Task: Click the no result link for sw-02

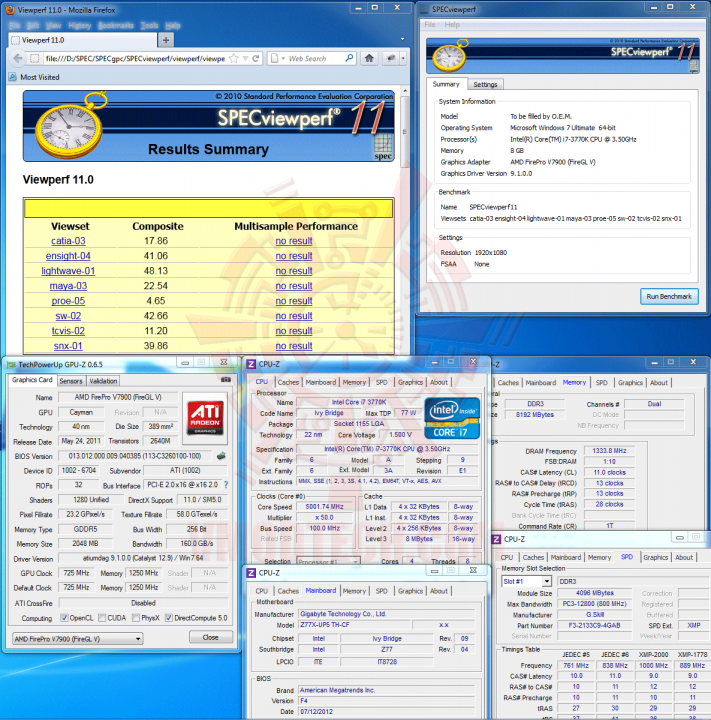Action: [x=293, y=316]
